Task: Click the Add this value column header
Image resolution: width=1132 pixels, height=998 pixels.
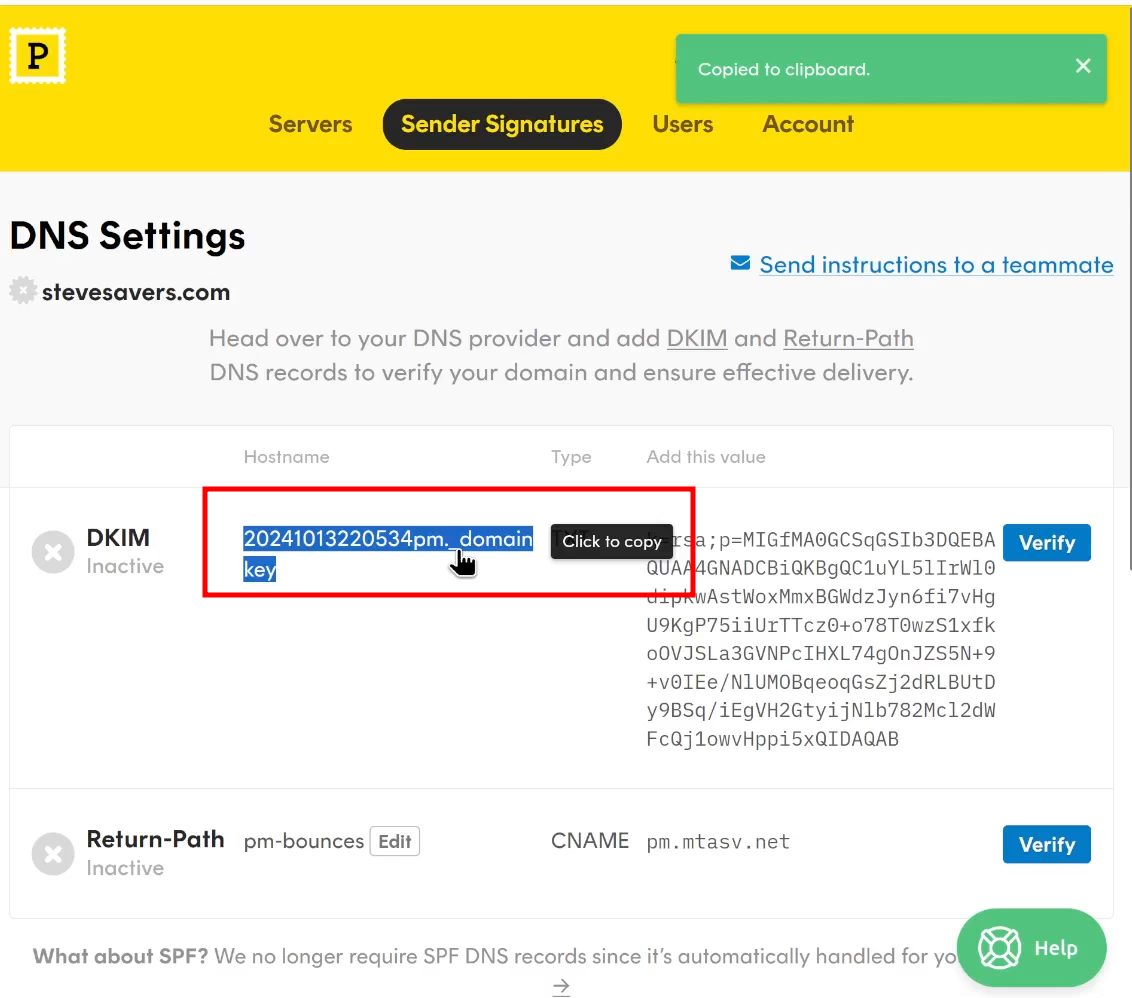Action: coord(705,457)
